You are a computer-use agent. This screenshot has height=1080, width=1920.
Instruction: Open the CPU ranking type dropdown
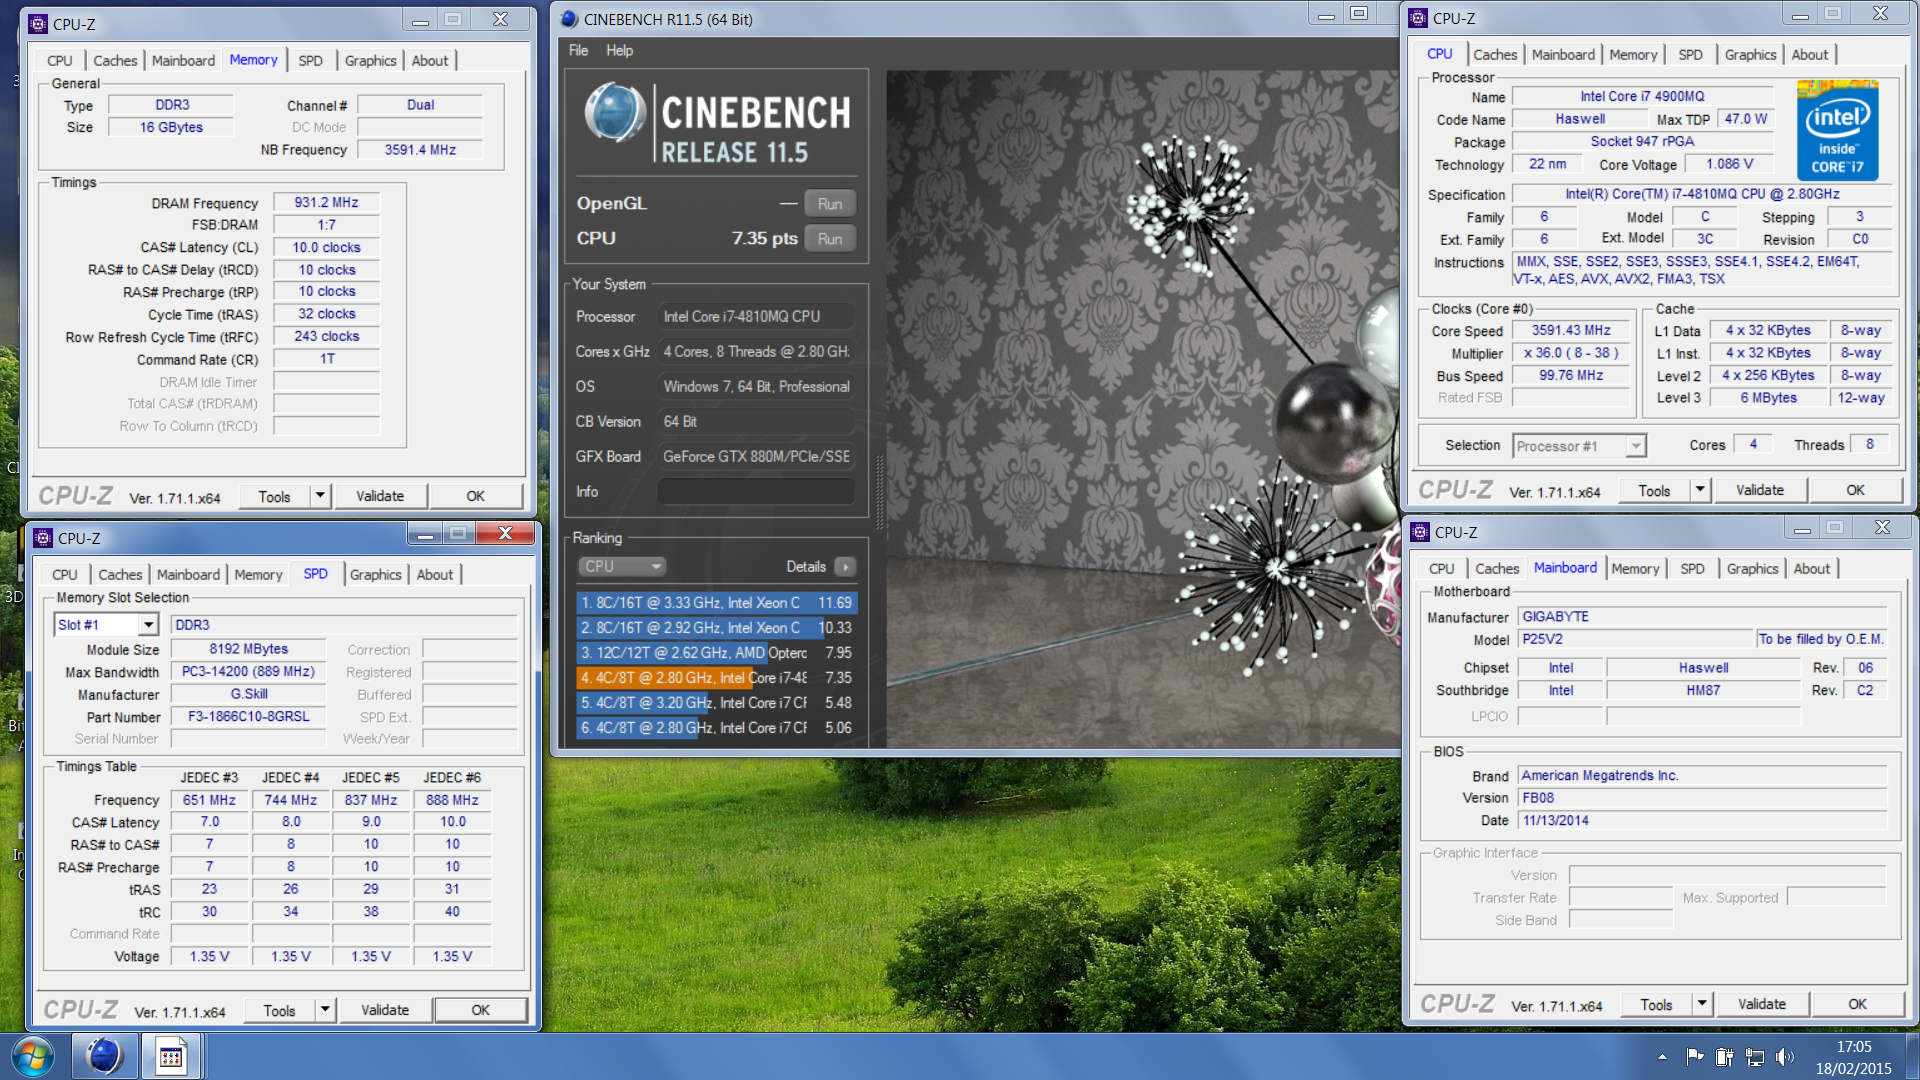coord(621,567)
